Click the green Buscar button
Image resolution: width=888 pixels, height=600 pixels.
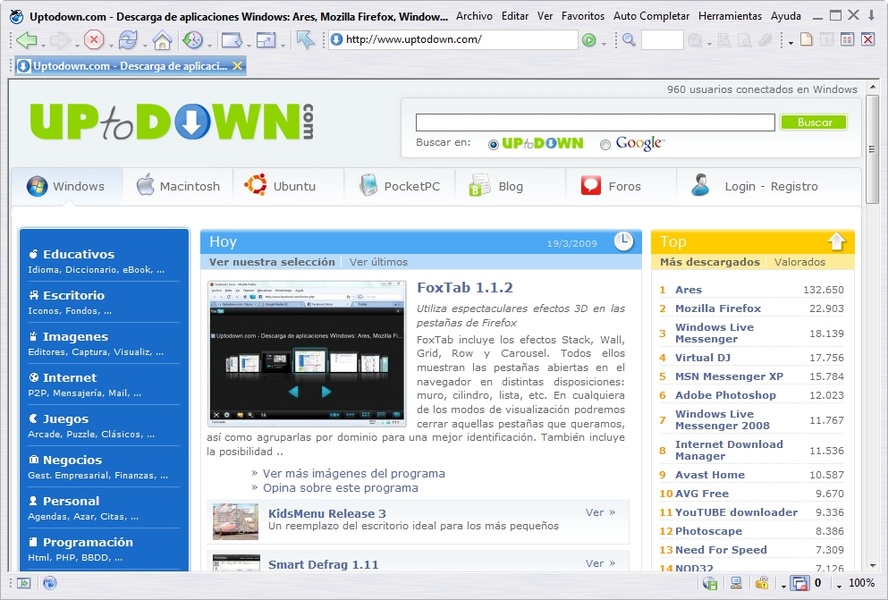pos(814,122)
